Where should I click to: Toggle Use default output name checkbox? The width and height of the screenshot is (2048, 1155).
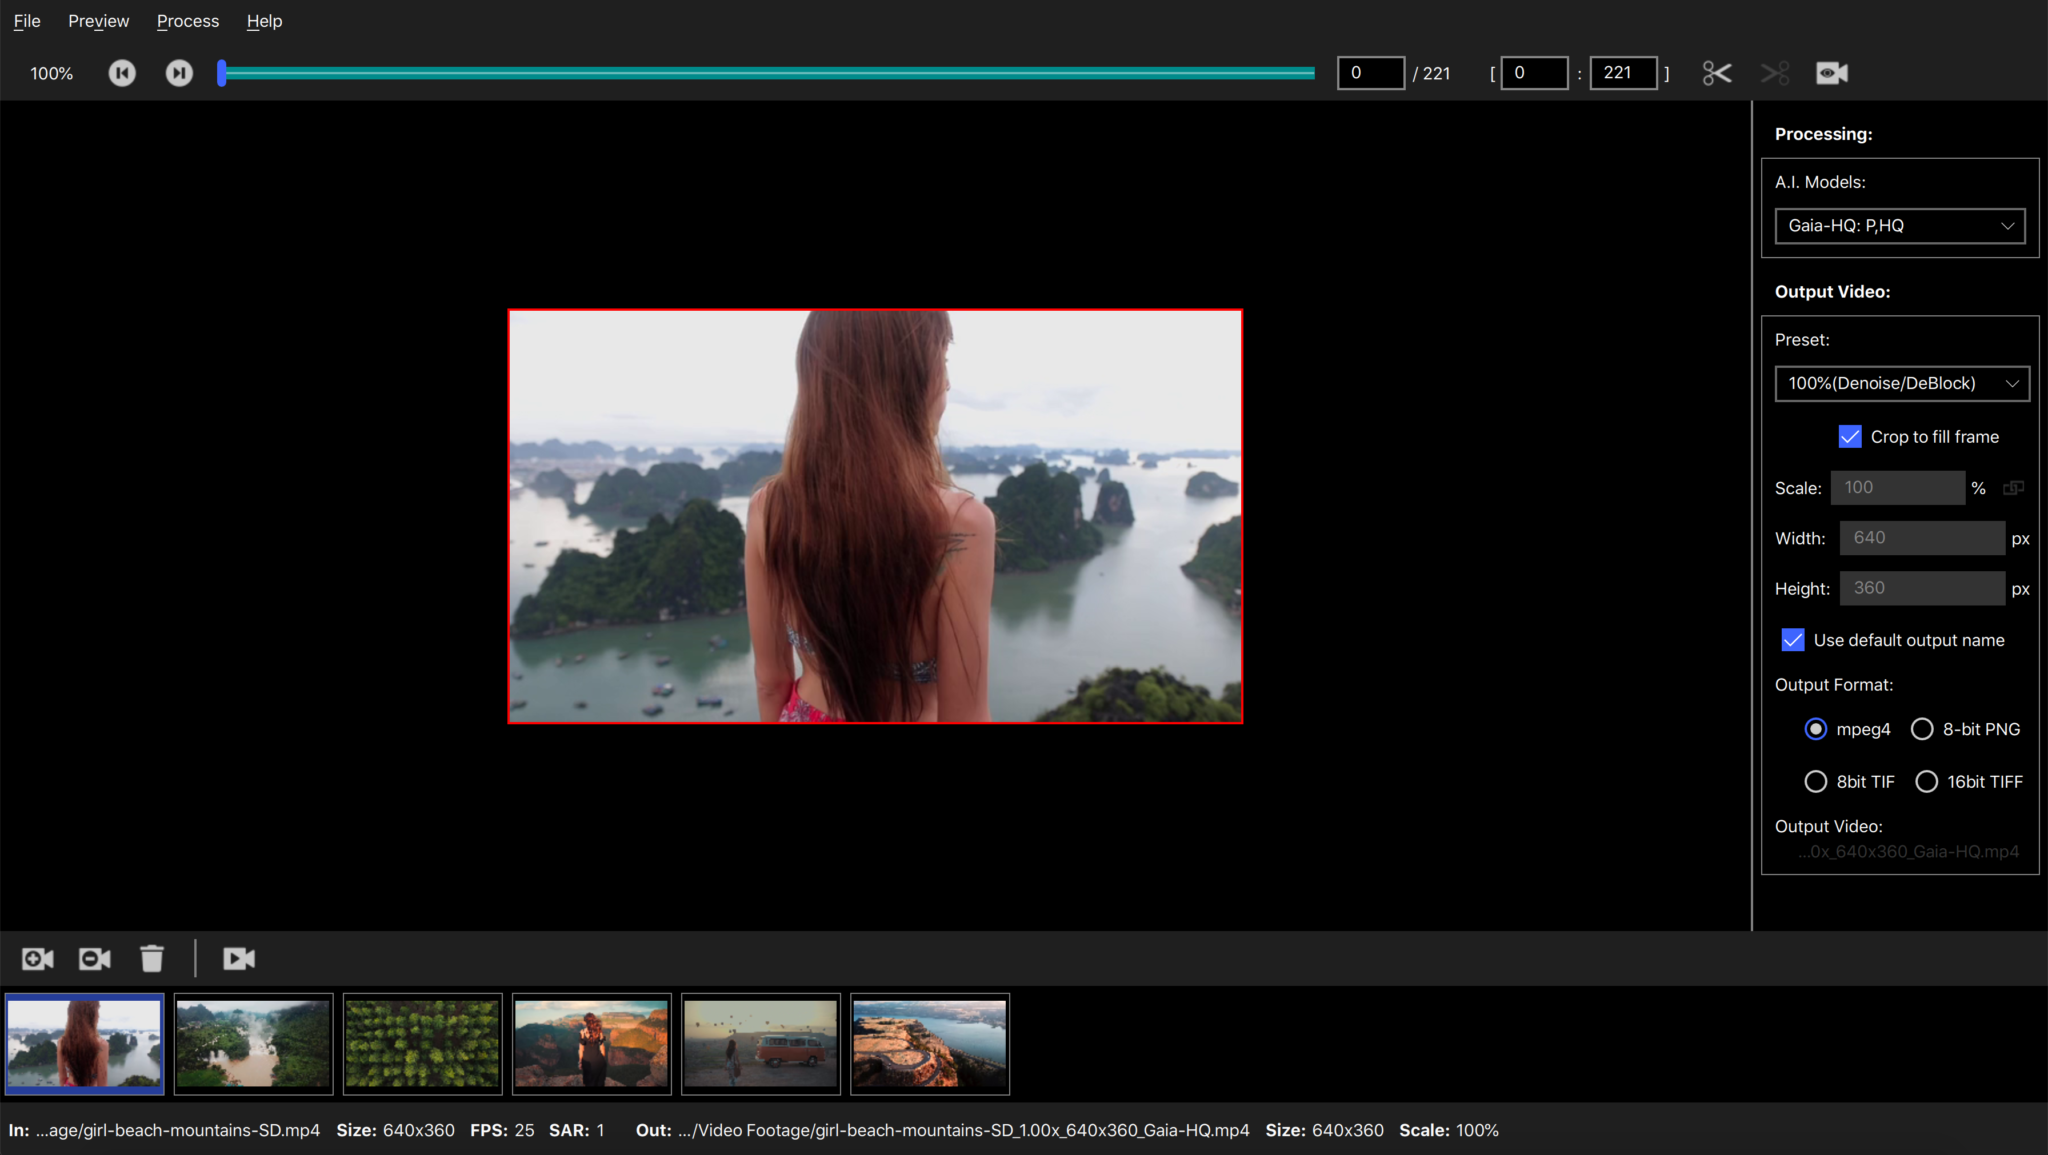coord(1793,640)
